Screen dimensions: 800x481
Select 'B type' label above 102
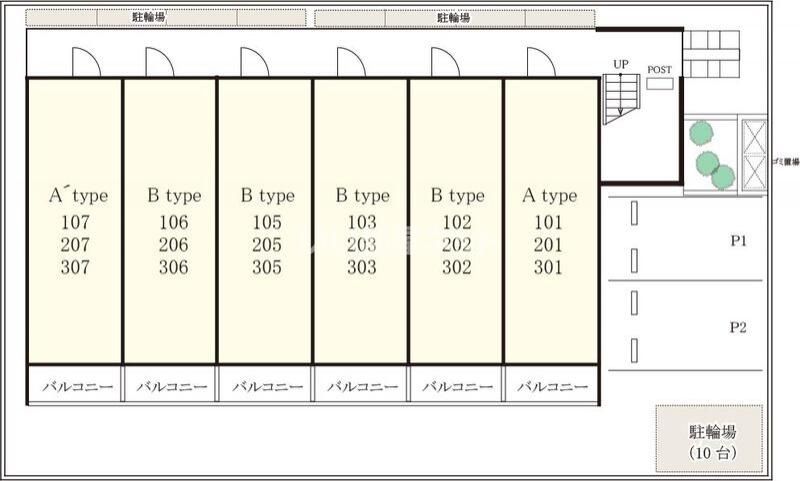point(457,195)
